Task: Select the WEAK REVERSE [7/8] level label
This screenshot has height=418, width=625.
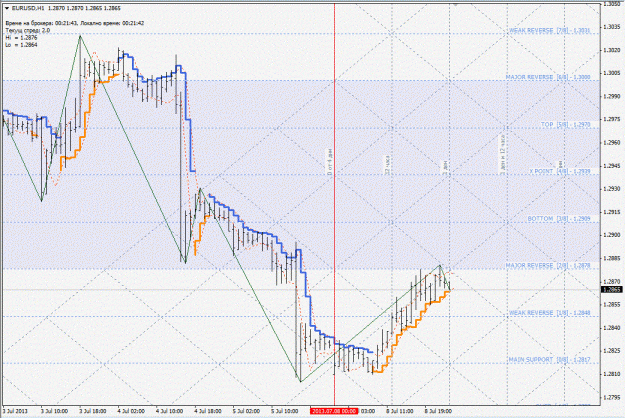Action: tap(549, 30)
